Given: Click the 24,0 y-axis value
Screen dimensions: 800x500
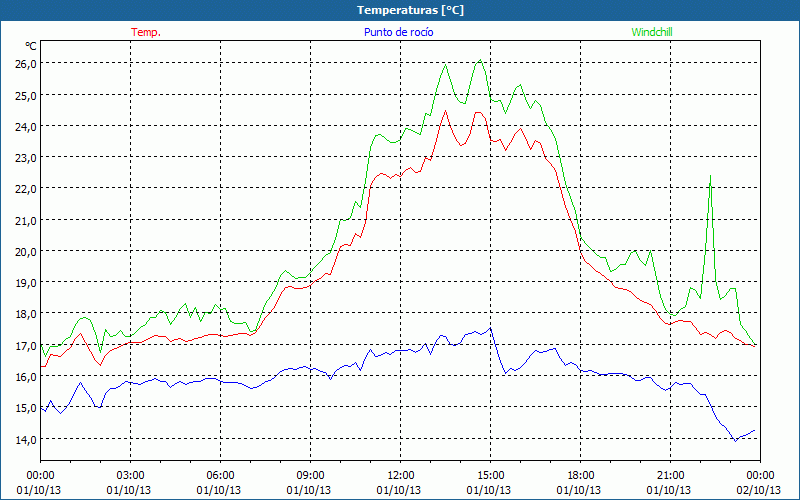Looking at the screenshot, I should click(26, 127).
